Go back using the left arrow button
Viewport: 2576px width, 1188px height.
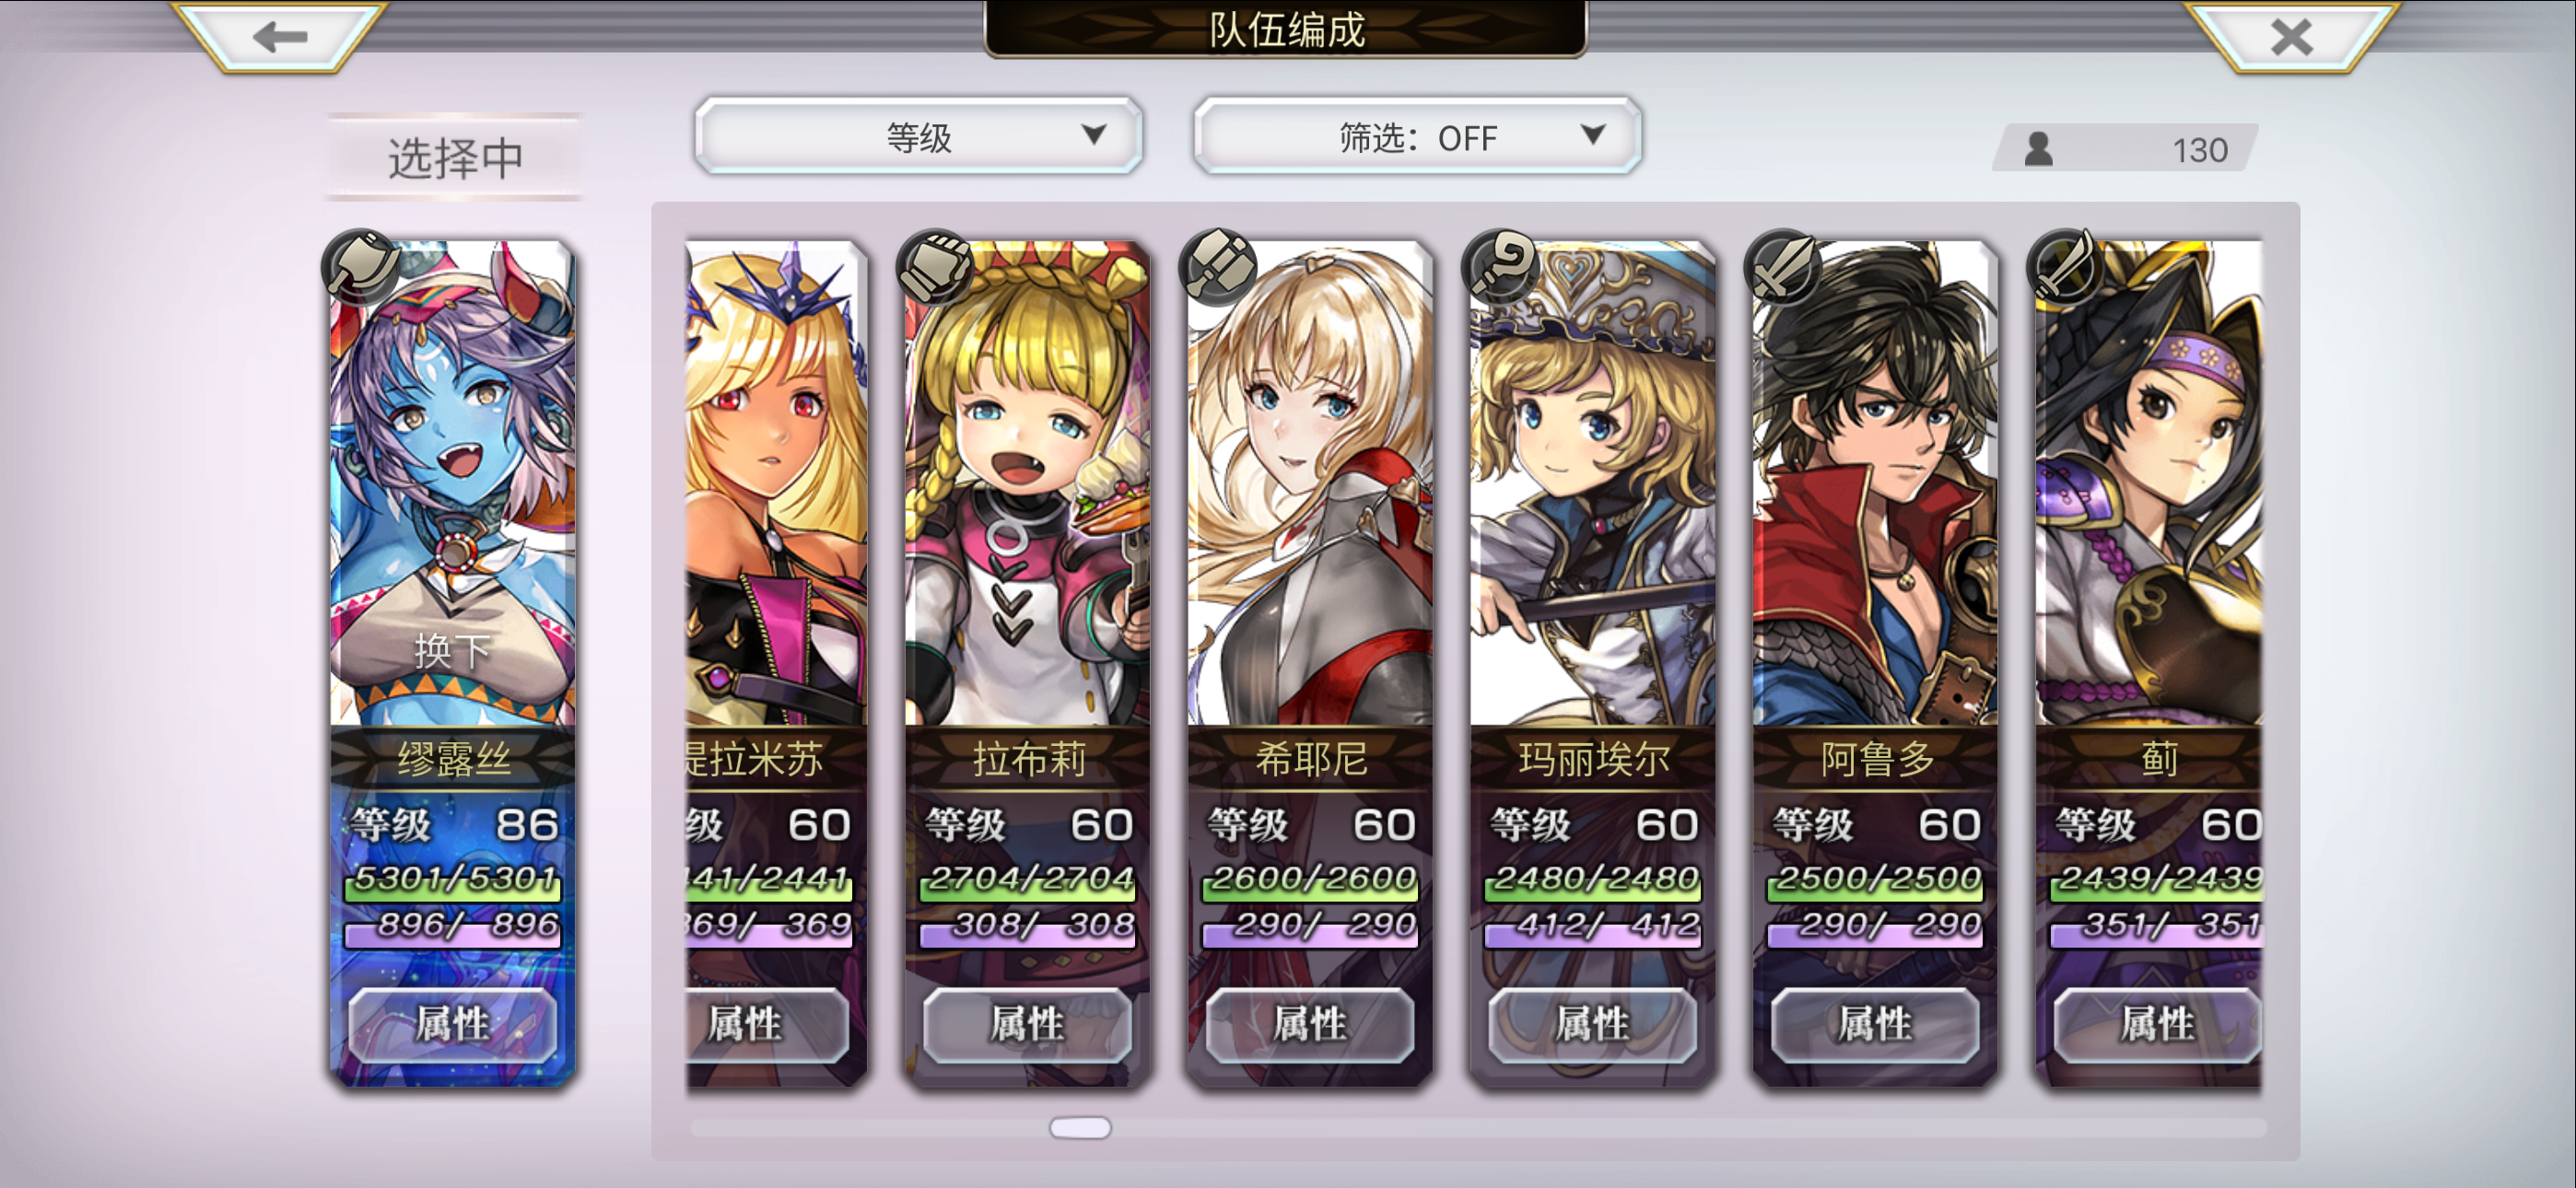pyautogui.click(x=279, y=37)
